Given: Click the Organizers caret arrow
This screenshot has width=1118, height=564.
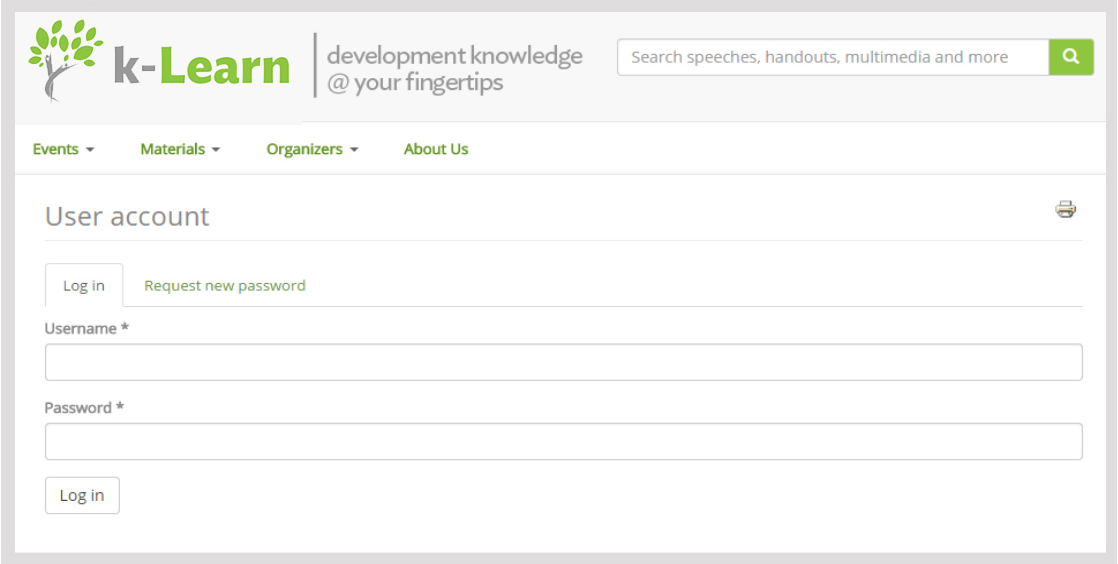Looking at the screenshot, I should [x=354, y=150].
